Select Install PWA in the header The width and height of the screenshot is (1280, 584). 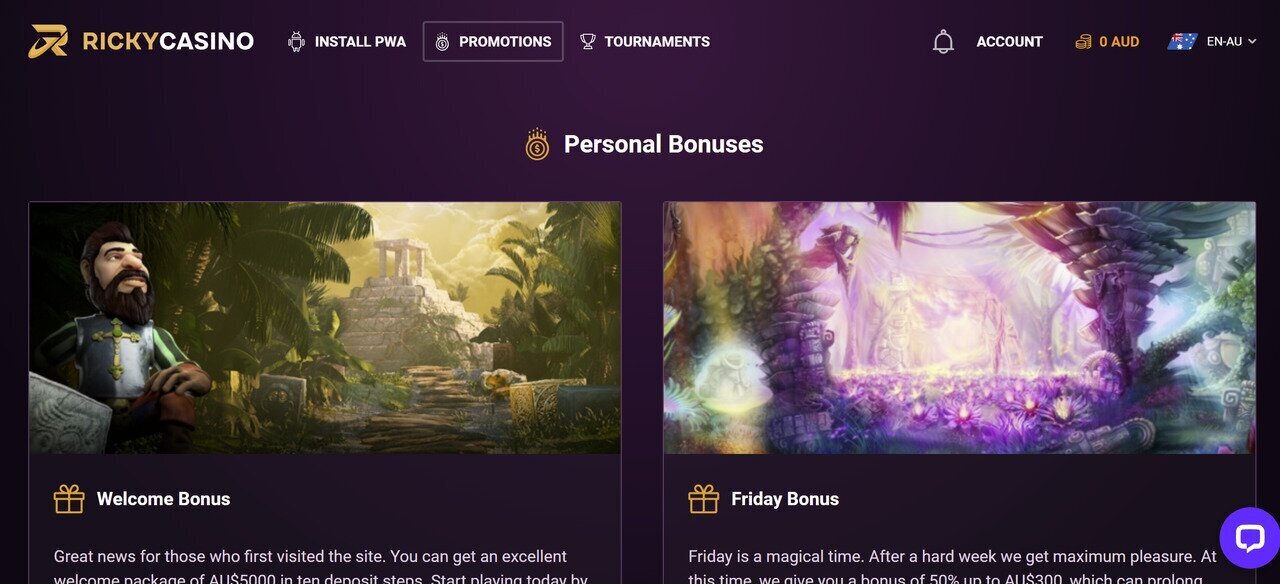click(x=360, y=42)
